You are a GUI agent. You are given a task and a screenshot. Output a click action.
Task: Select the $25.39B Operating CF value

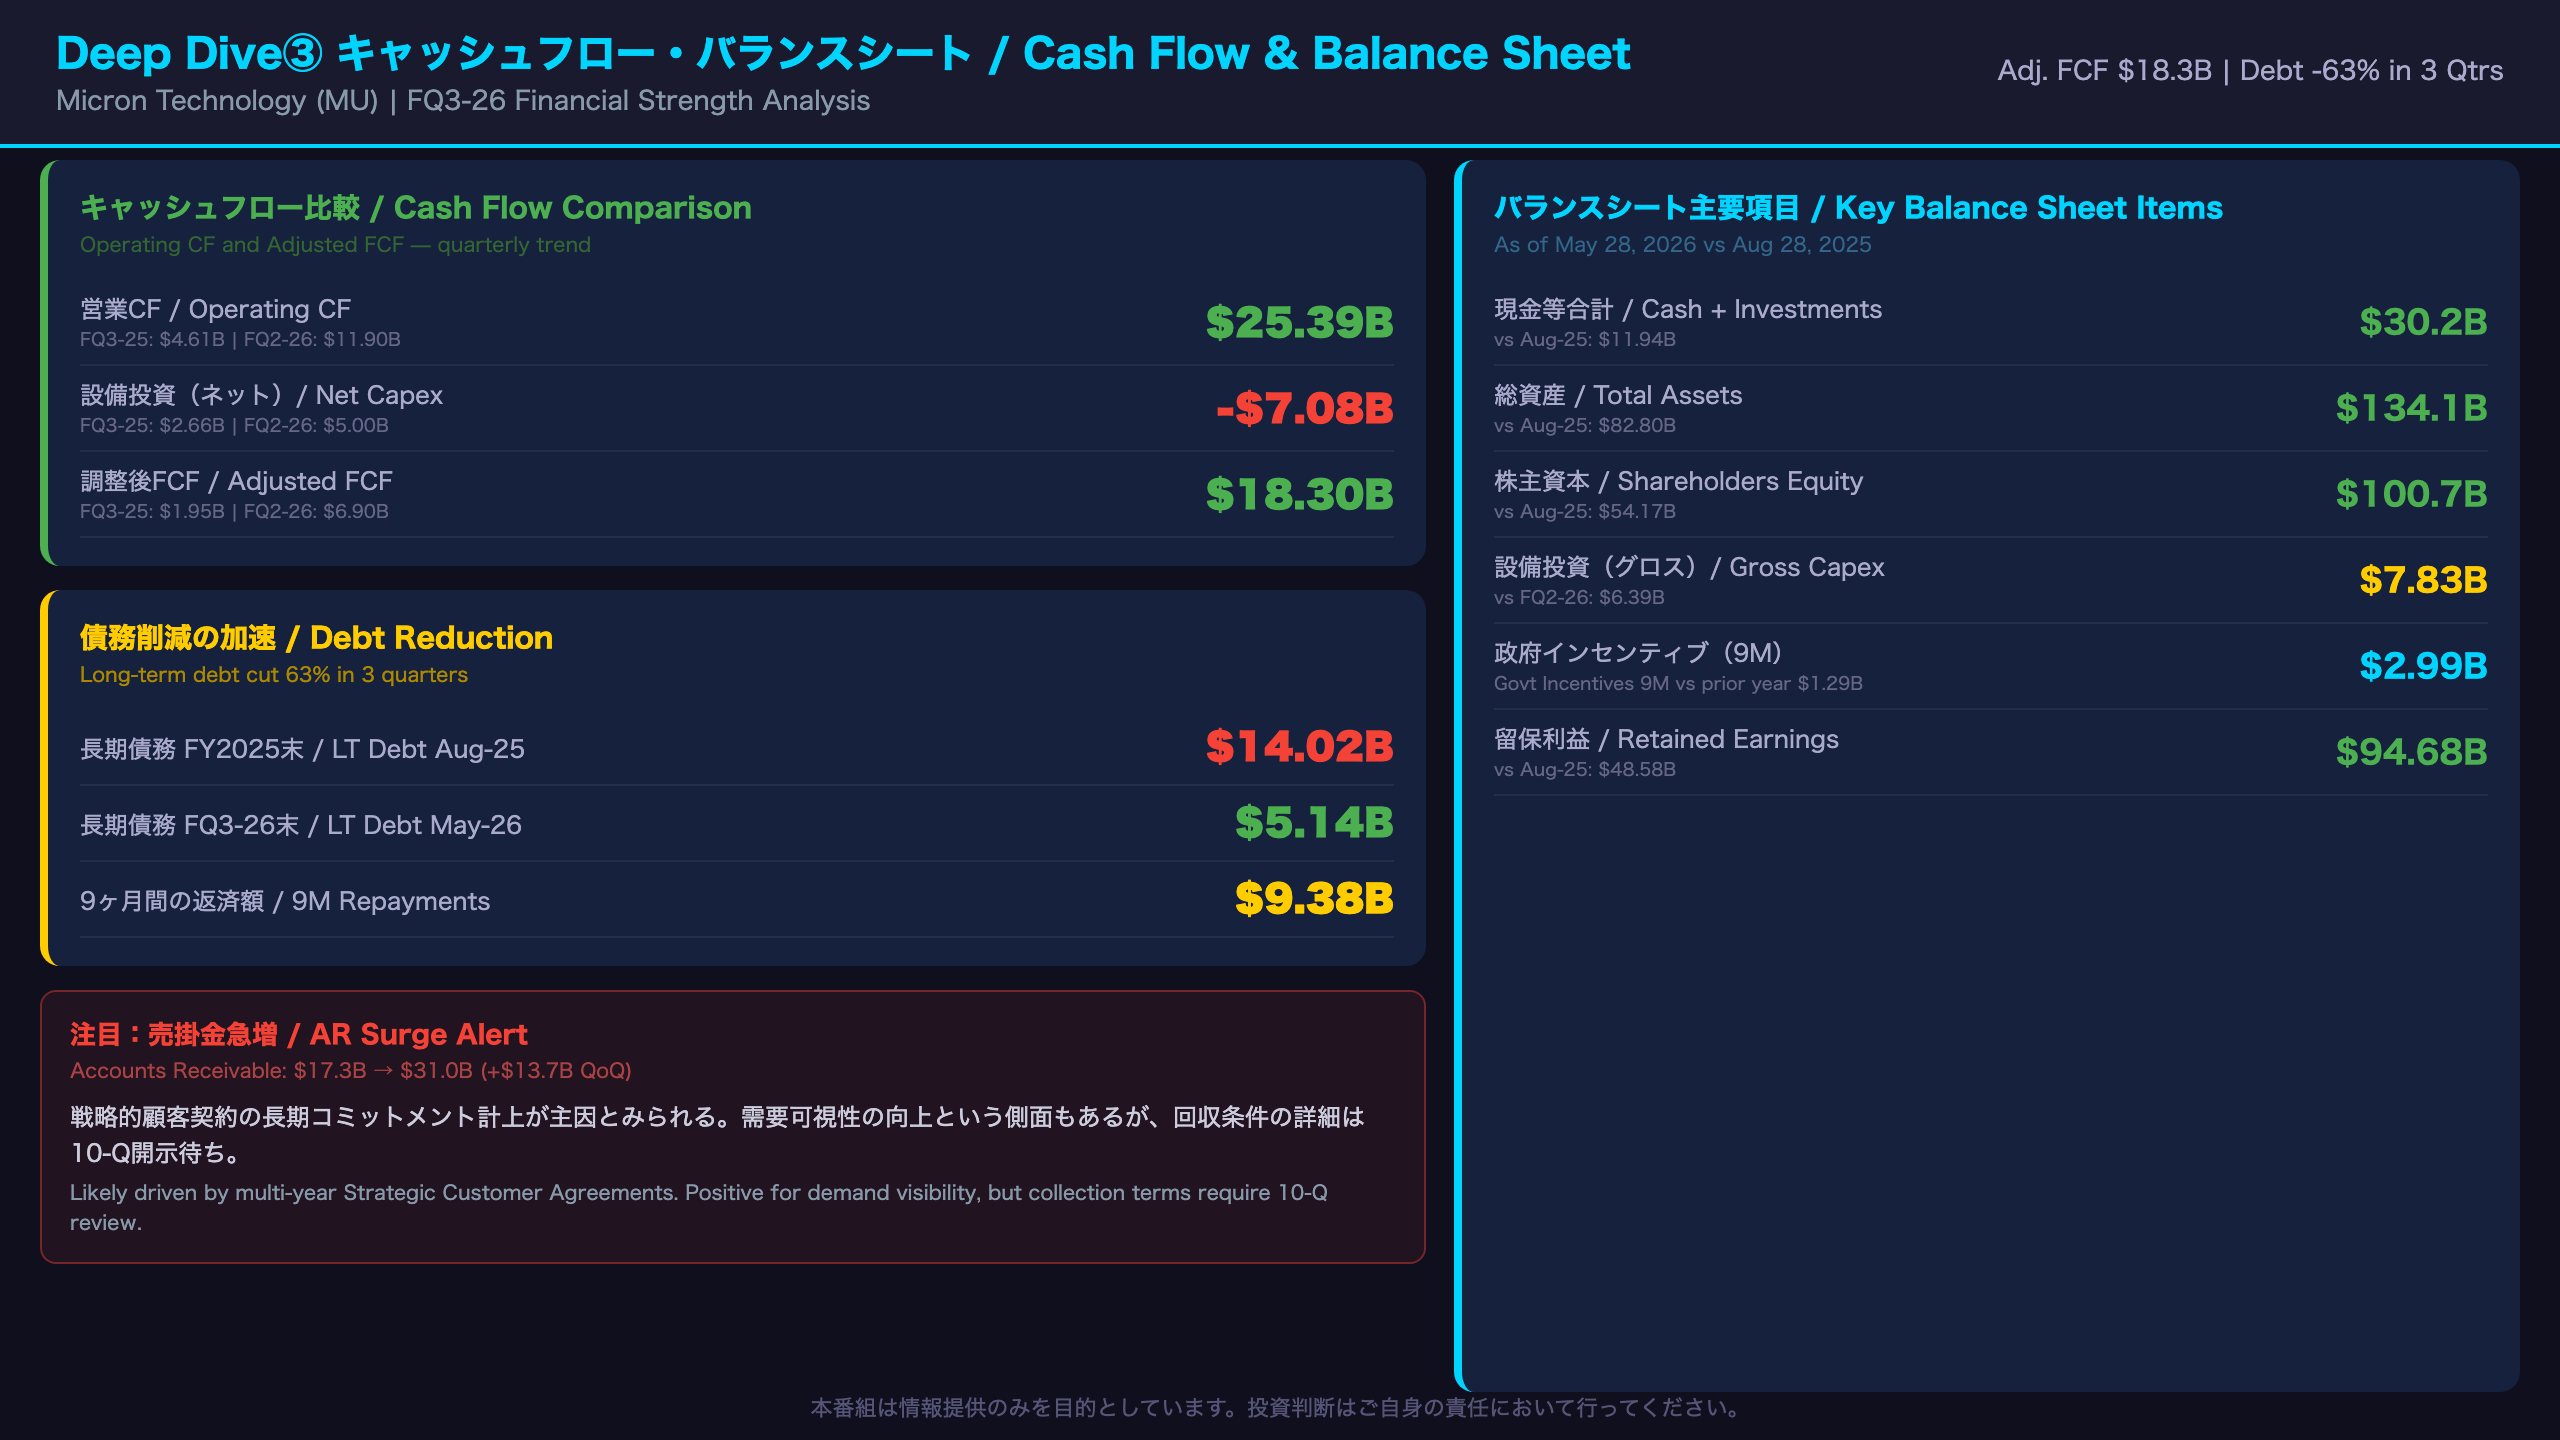(1299, 322)
